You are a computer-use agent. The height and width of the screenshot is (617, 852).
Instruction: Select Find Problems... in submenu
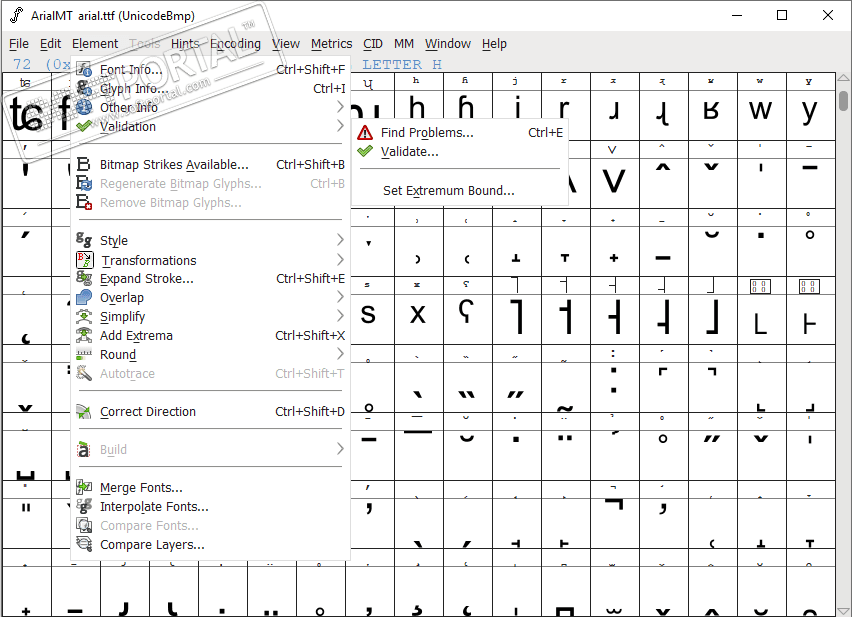[x=460, y=133]
